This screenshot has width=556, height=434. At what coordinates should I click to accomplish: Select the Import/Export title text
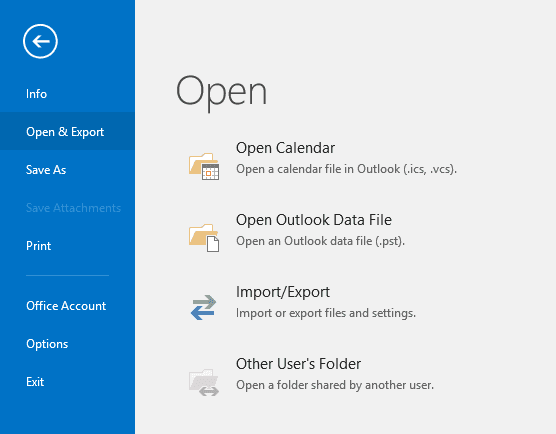point(283,292)
